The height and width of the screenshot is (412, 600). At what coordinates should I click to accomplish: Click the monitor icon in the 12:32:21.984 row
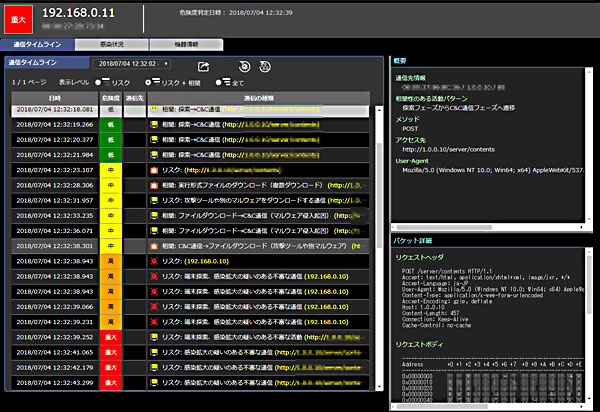[x=154, y=155]
